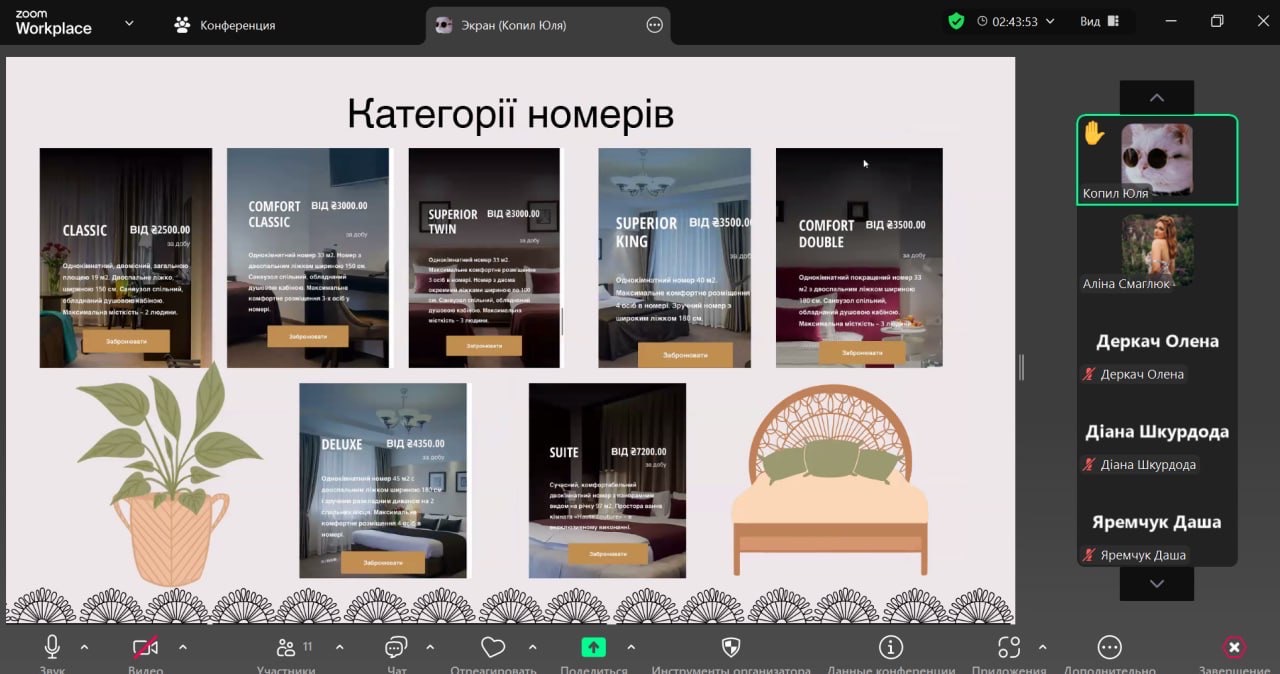Start video with the Видео camera icon
The height and width of the screenshot is (674, 1280).
[x=145, y=646]
